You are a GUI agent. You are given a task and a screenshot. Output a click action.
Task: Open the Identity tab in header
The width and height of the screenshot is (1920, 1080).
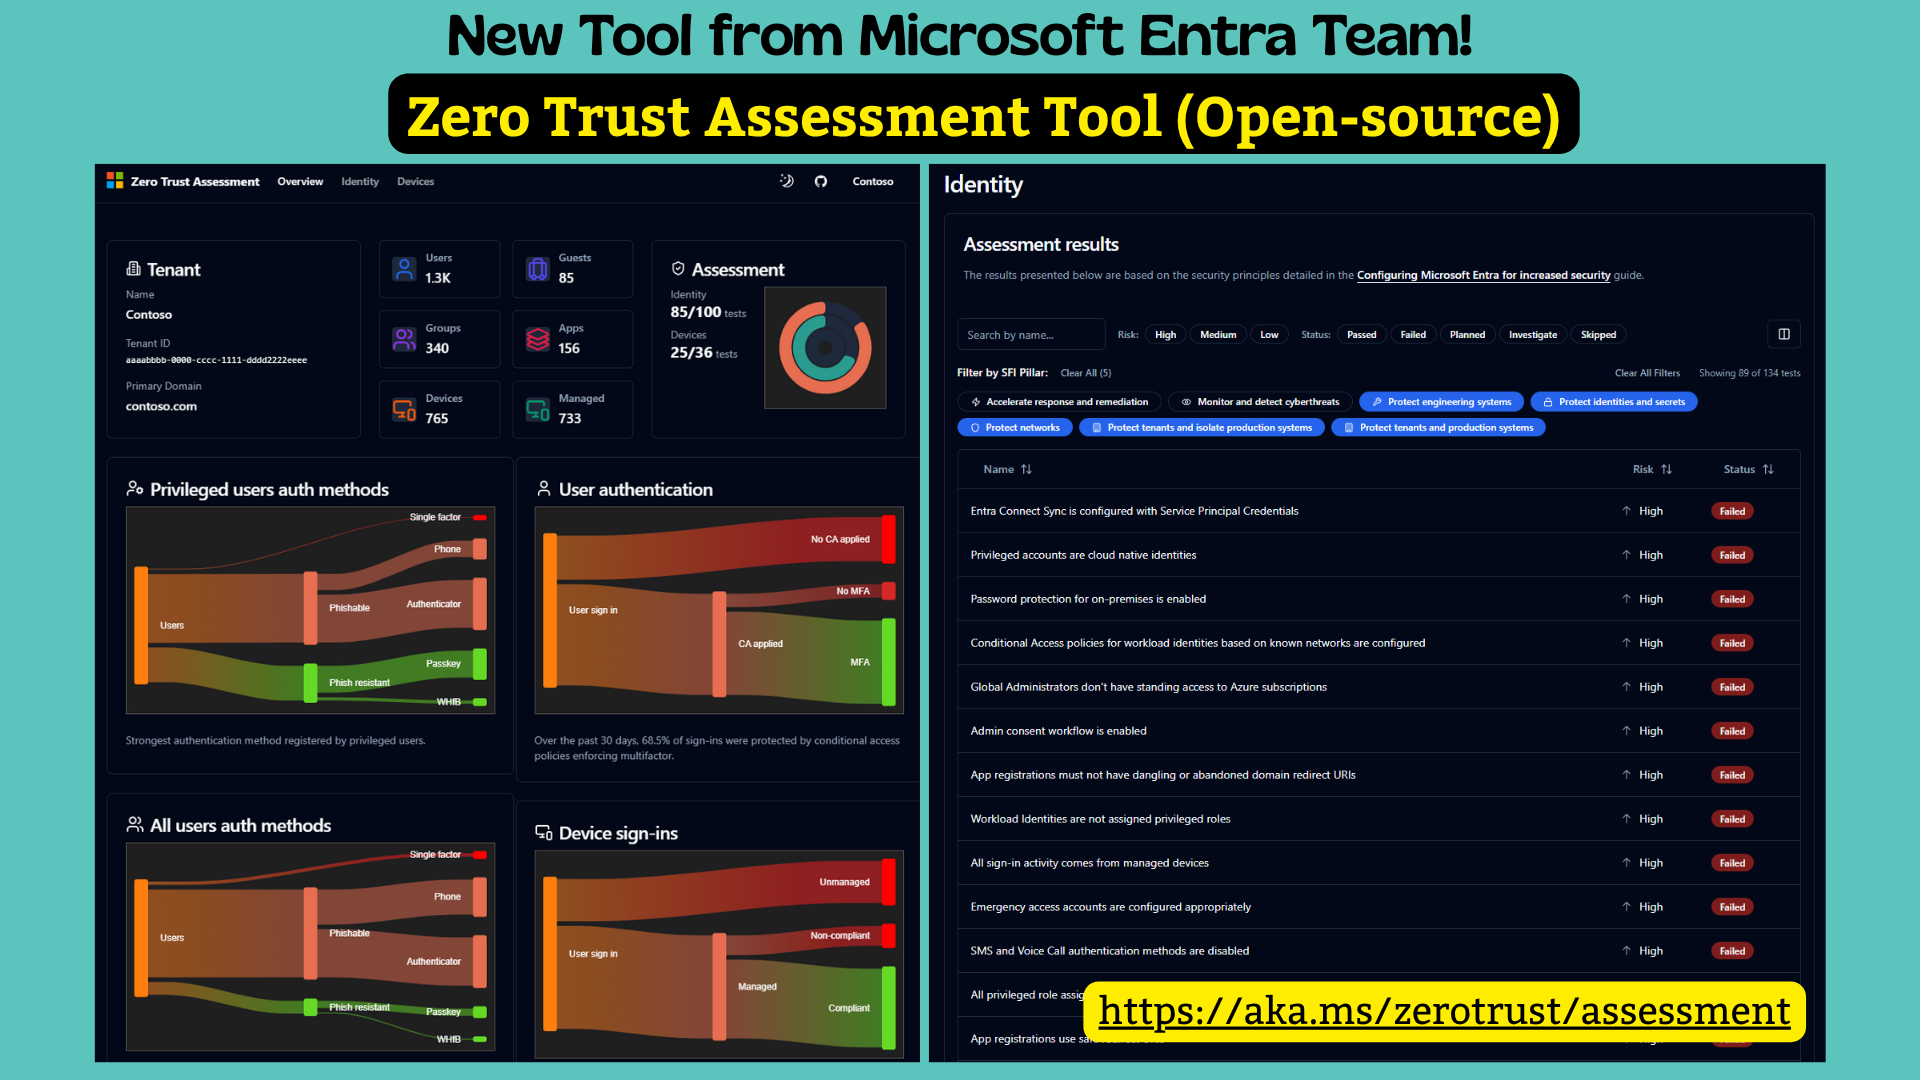[360, 182]
